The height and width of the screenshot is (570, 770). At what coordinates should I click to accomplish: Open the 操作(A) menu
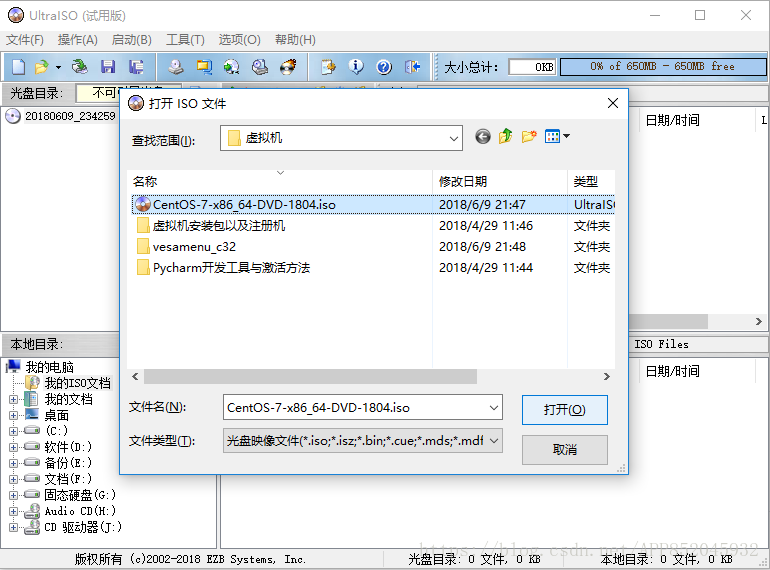pyautogui.click(x=78, y=40)
